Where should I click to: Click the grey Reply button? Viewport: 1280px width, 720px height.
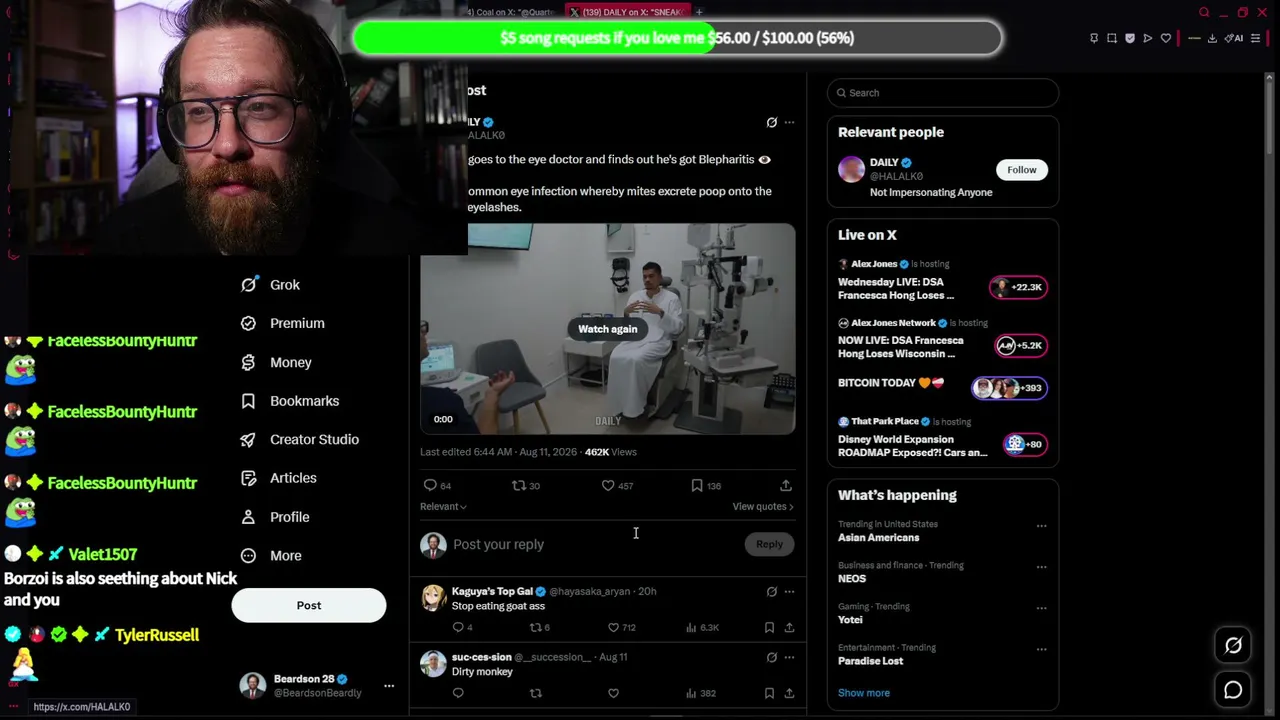pos(769,544)
